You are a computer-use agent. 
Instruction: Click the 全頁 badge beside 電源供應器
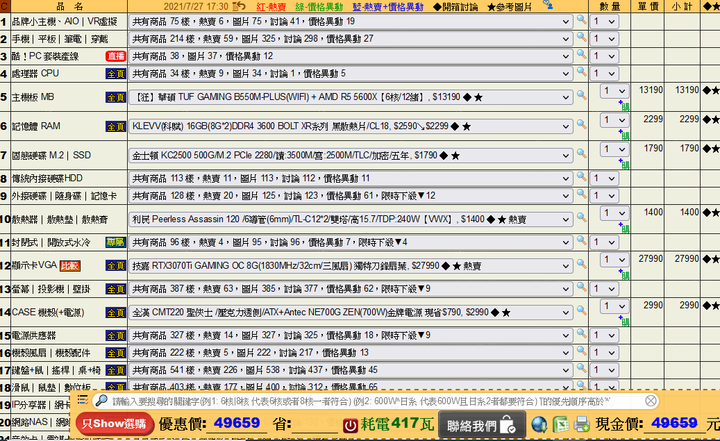(116, 335)
